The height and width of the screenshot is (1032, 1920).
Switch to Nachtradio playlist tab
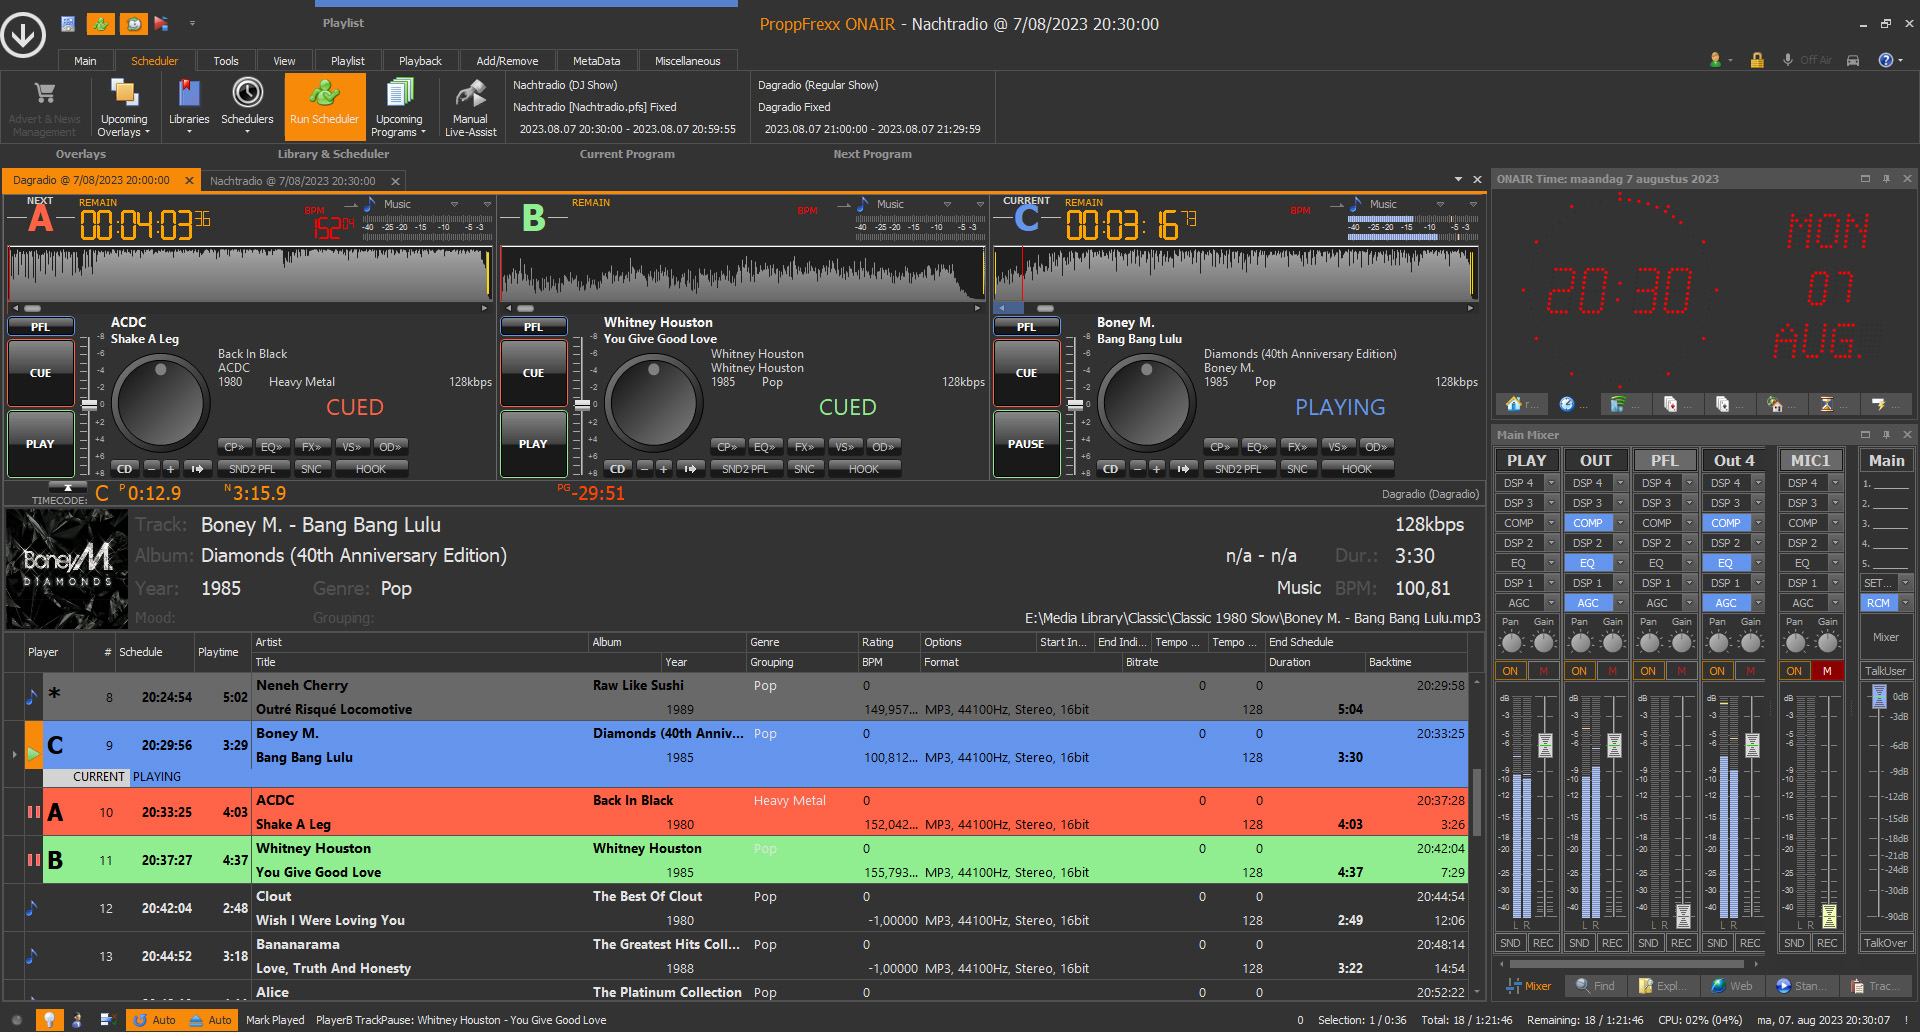click(292, 181)
